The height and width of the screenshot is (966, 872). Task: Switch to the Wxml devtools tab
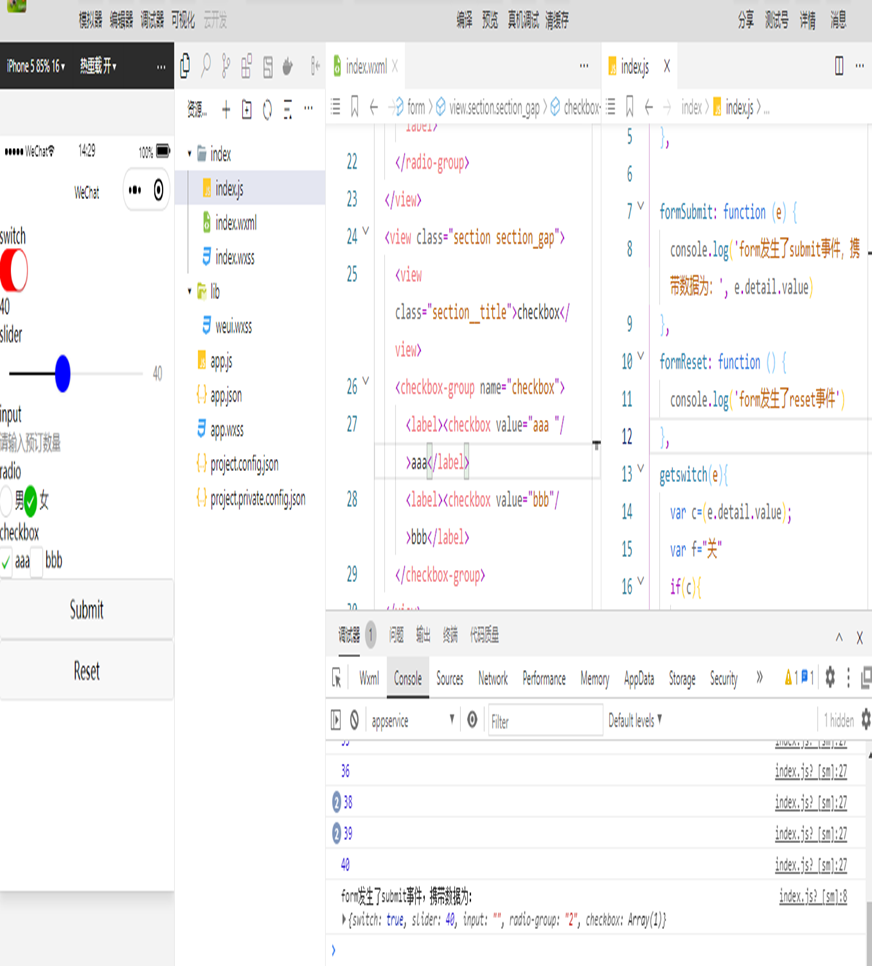(369, 678)
